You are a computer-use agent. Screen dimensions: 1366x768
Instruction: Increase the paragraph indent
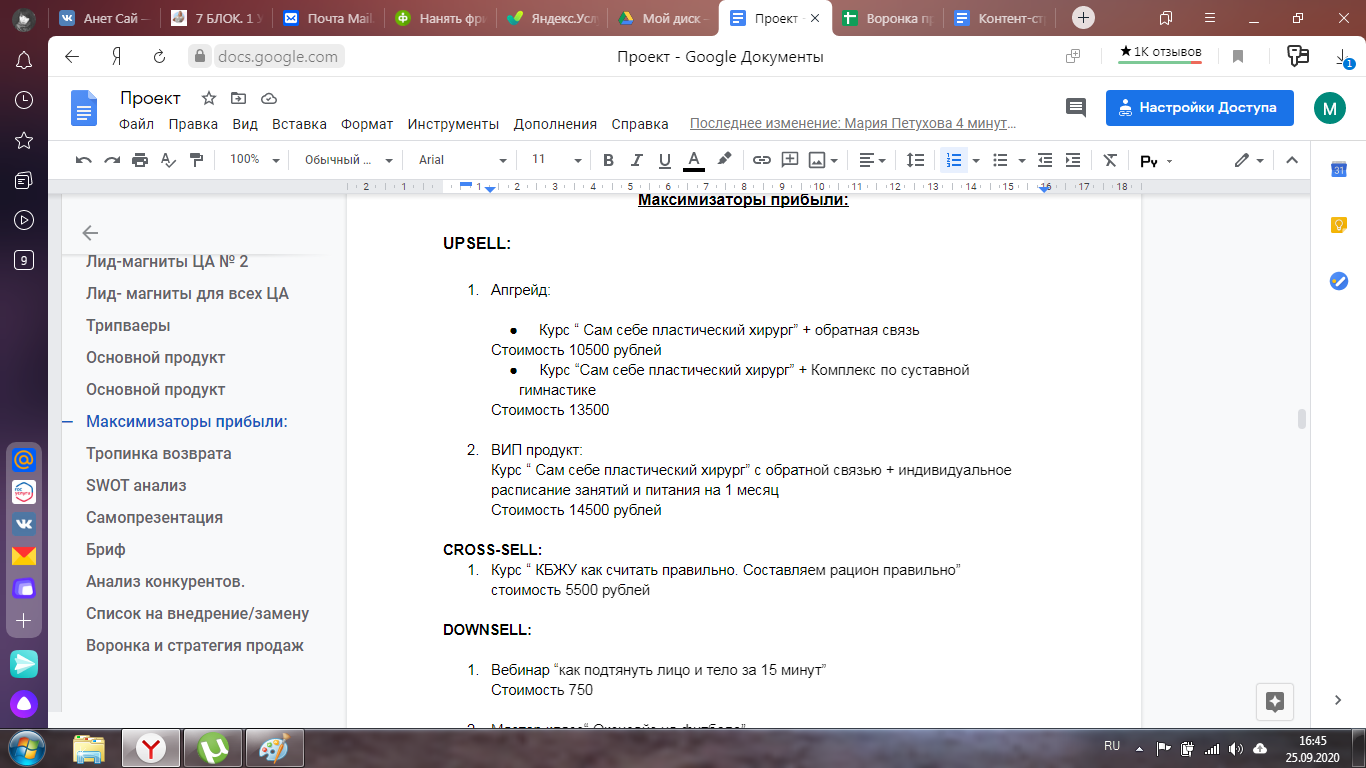pyautogui.click(x=1073, y=160)
